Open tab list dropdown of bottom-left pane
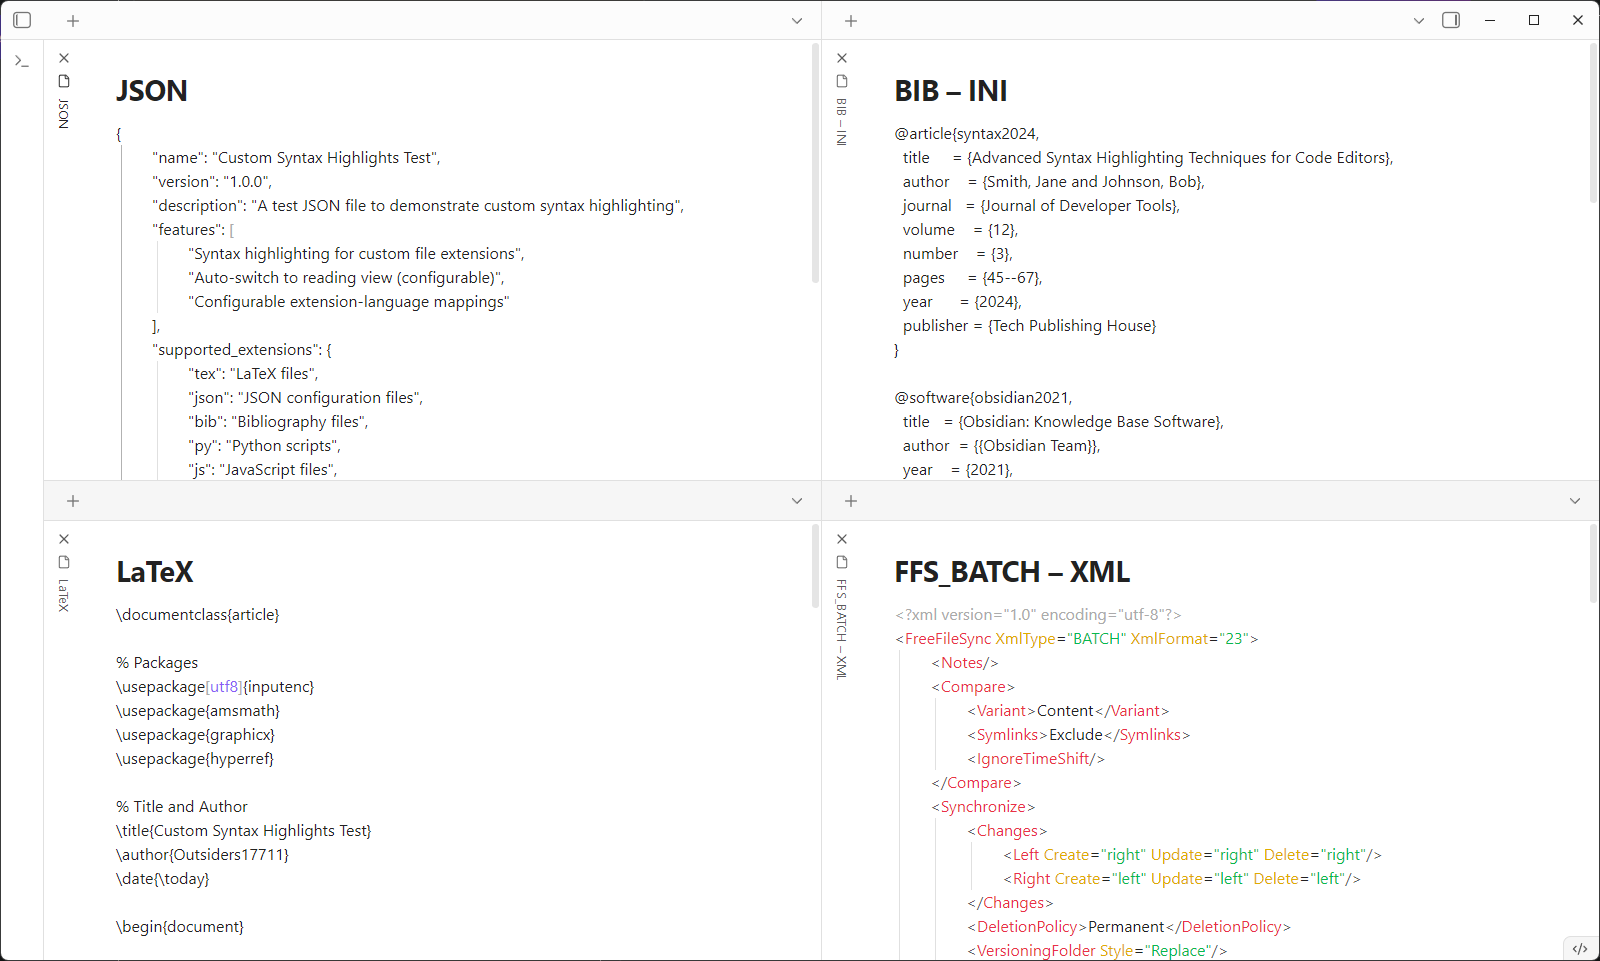This screenshot has height=961, width=1600. tap(797, 501)
